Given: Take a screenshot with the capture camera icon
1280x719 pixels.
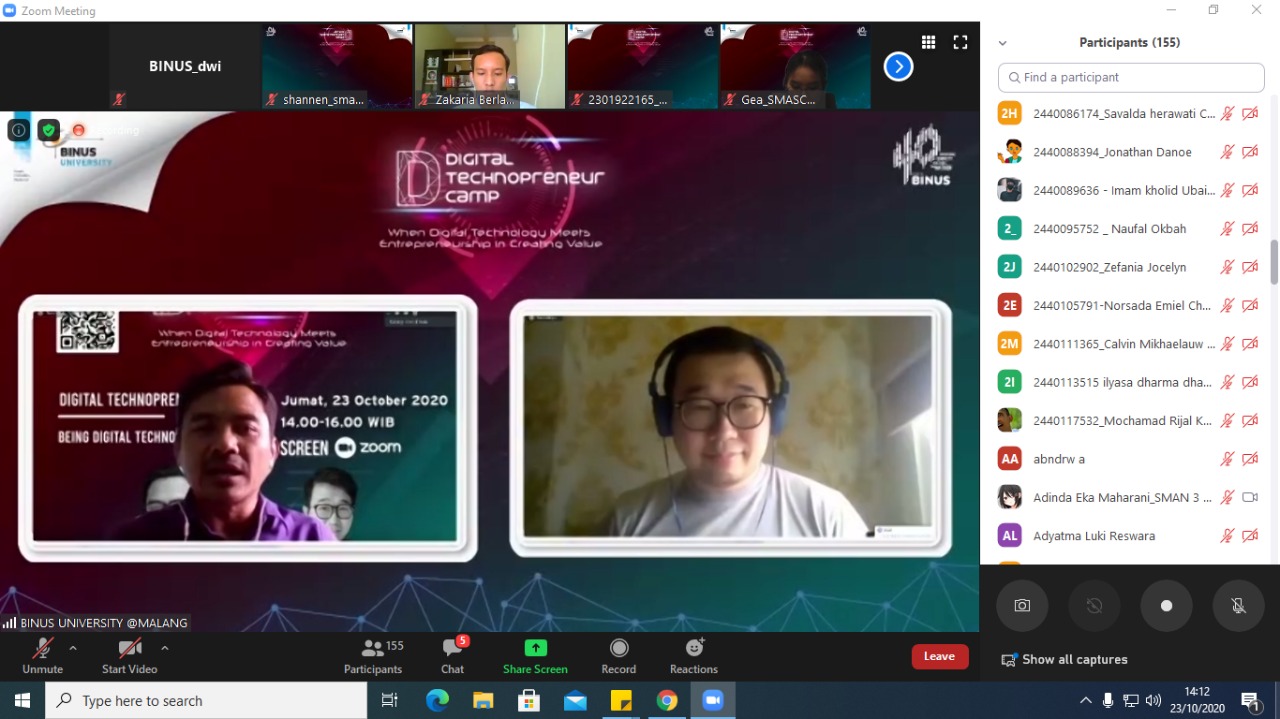Looking at the screenshot, I should [1022, 606].
